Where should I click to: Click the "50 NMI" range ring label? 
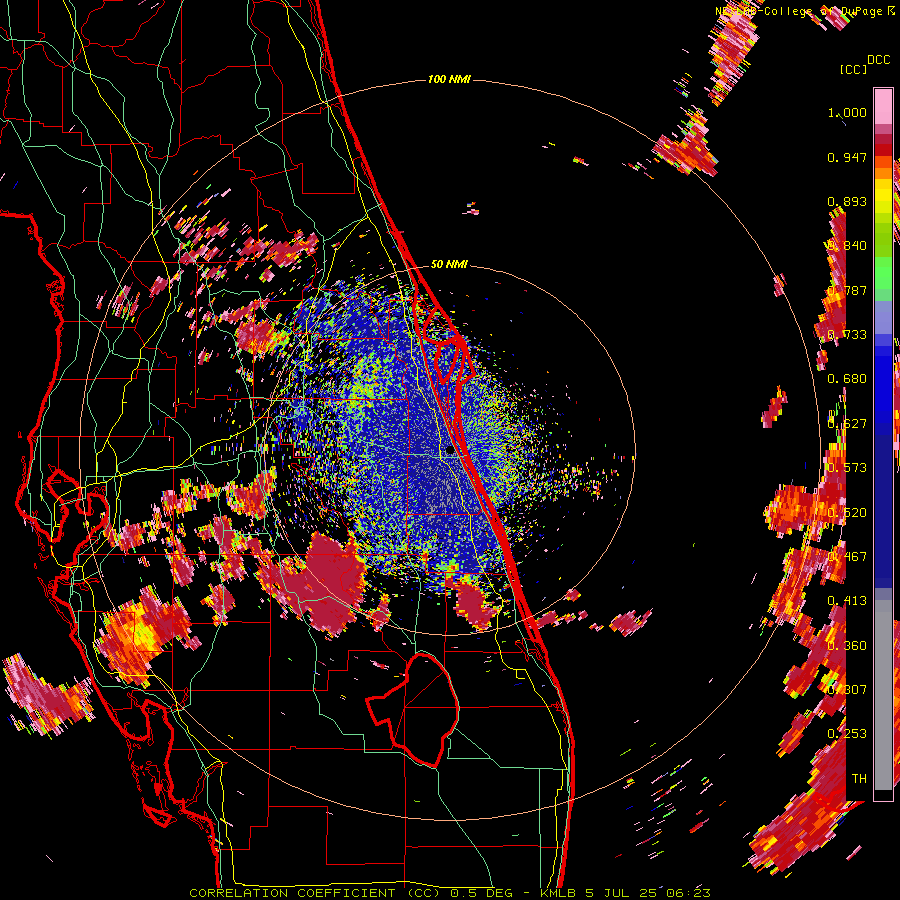point(449,265)
